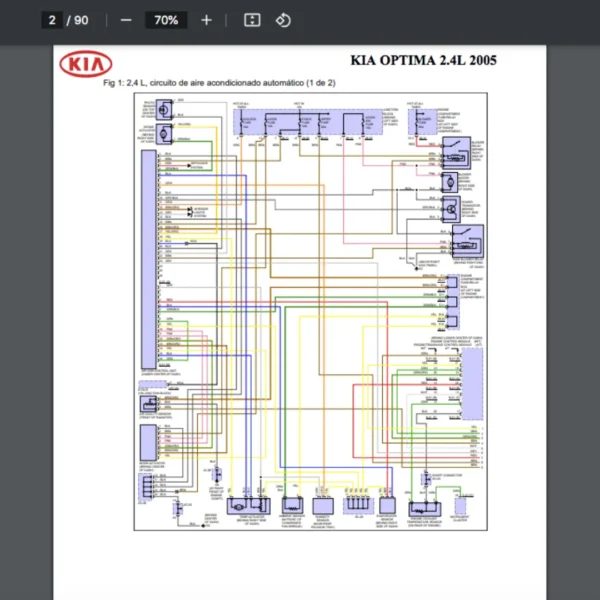Click the zoom in plus button
The height and width of the screenshot is (600, 600).
pos(206,20)
